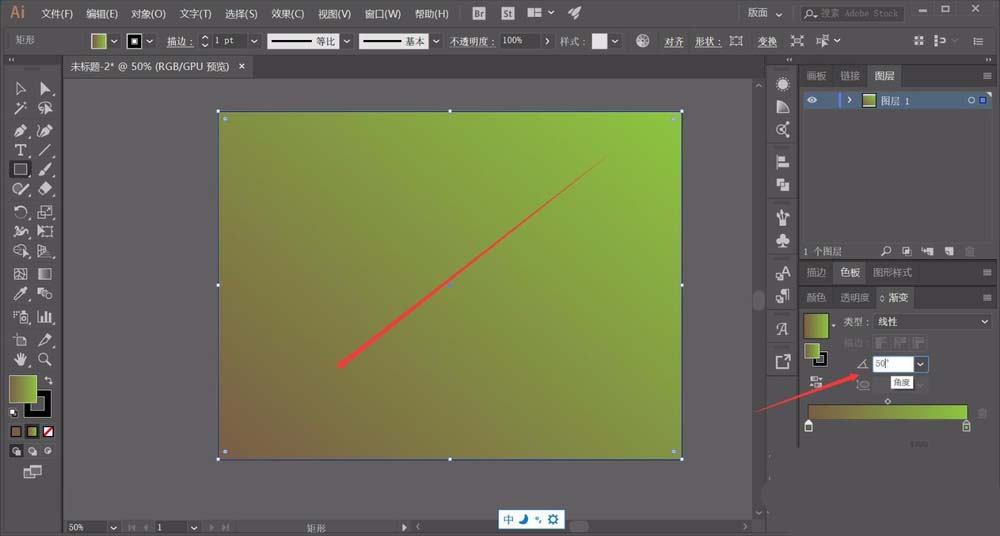Enable Draw Behind mode
Image resolution: width=1000 pixels, height=536 pixels.
33,451
